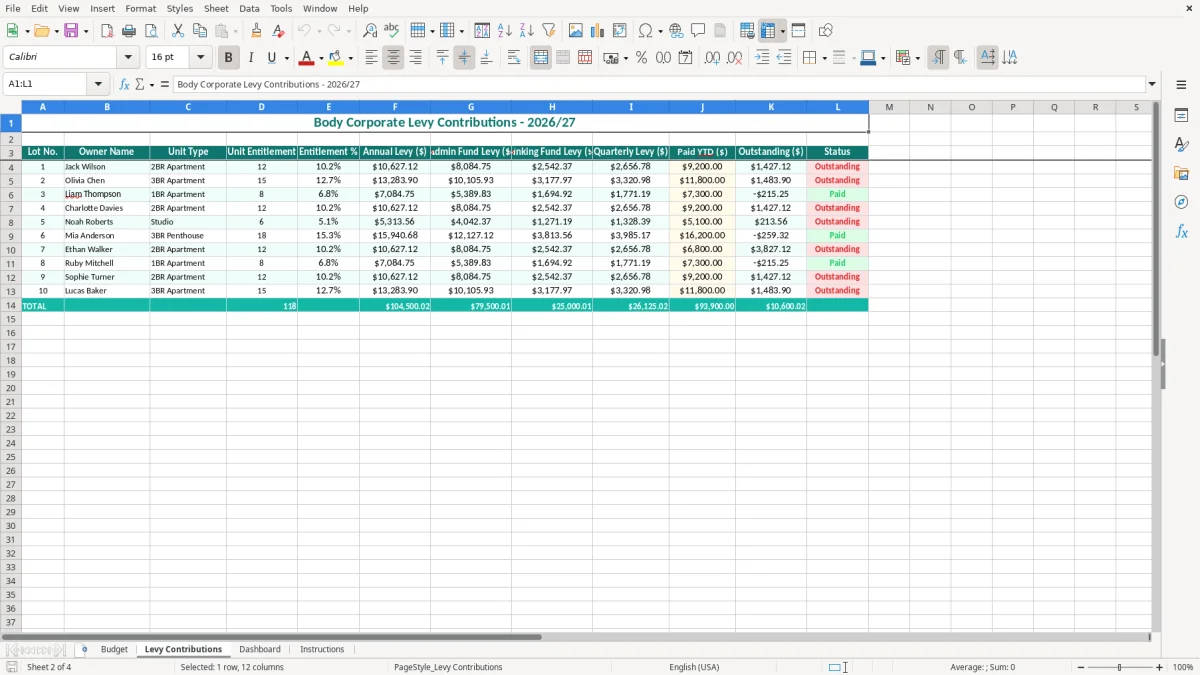Insert an image
This screenshot has height=675, width=1200.
pos(576,31)
